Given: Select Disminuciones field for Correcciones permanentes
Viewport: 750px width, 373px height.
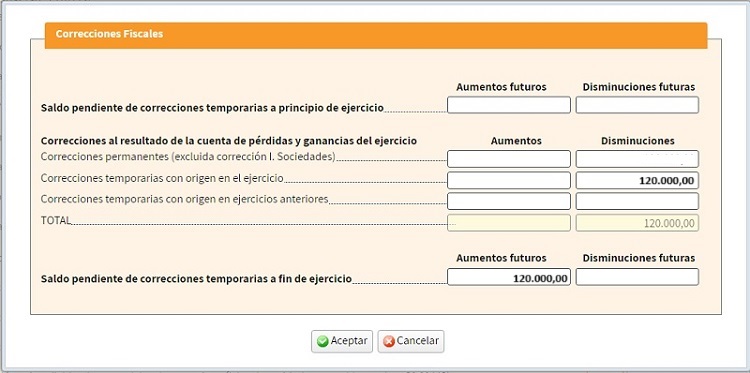Looking at the screenshot, I should coord(637,159).
